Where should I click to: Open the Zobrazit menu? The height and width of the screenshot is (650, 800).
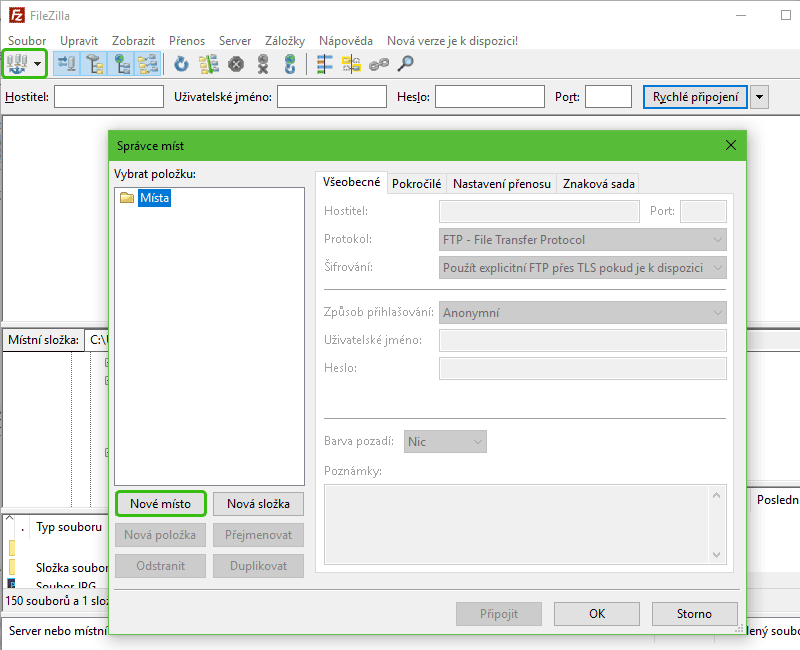click(x=133, y=41)
